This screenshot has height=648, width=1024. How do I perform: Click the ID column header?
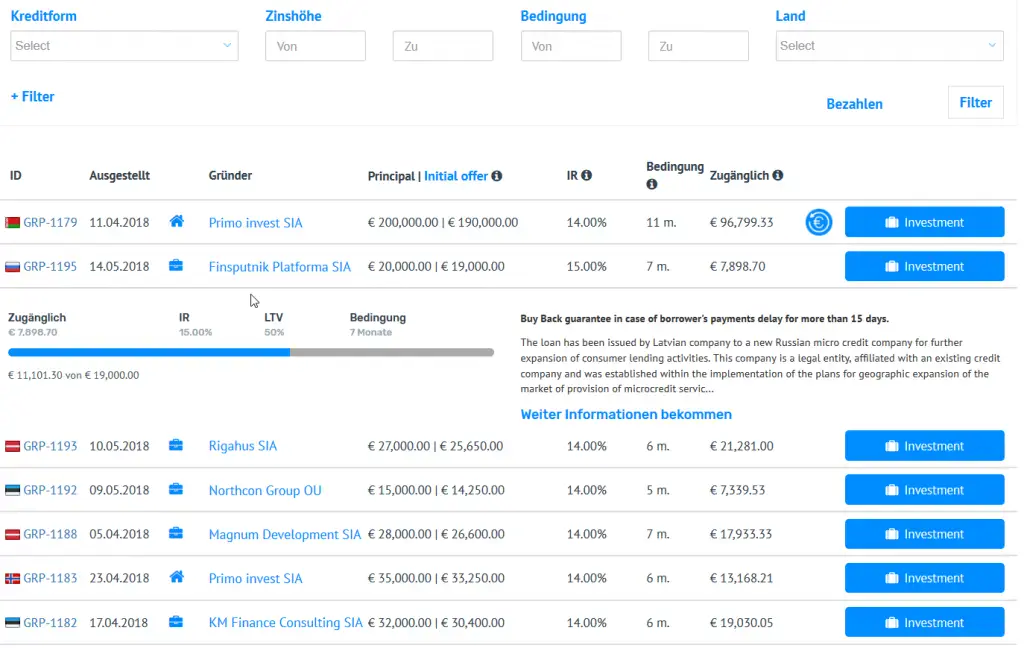tap(16, 176)
